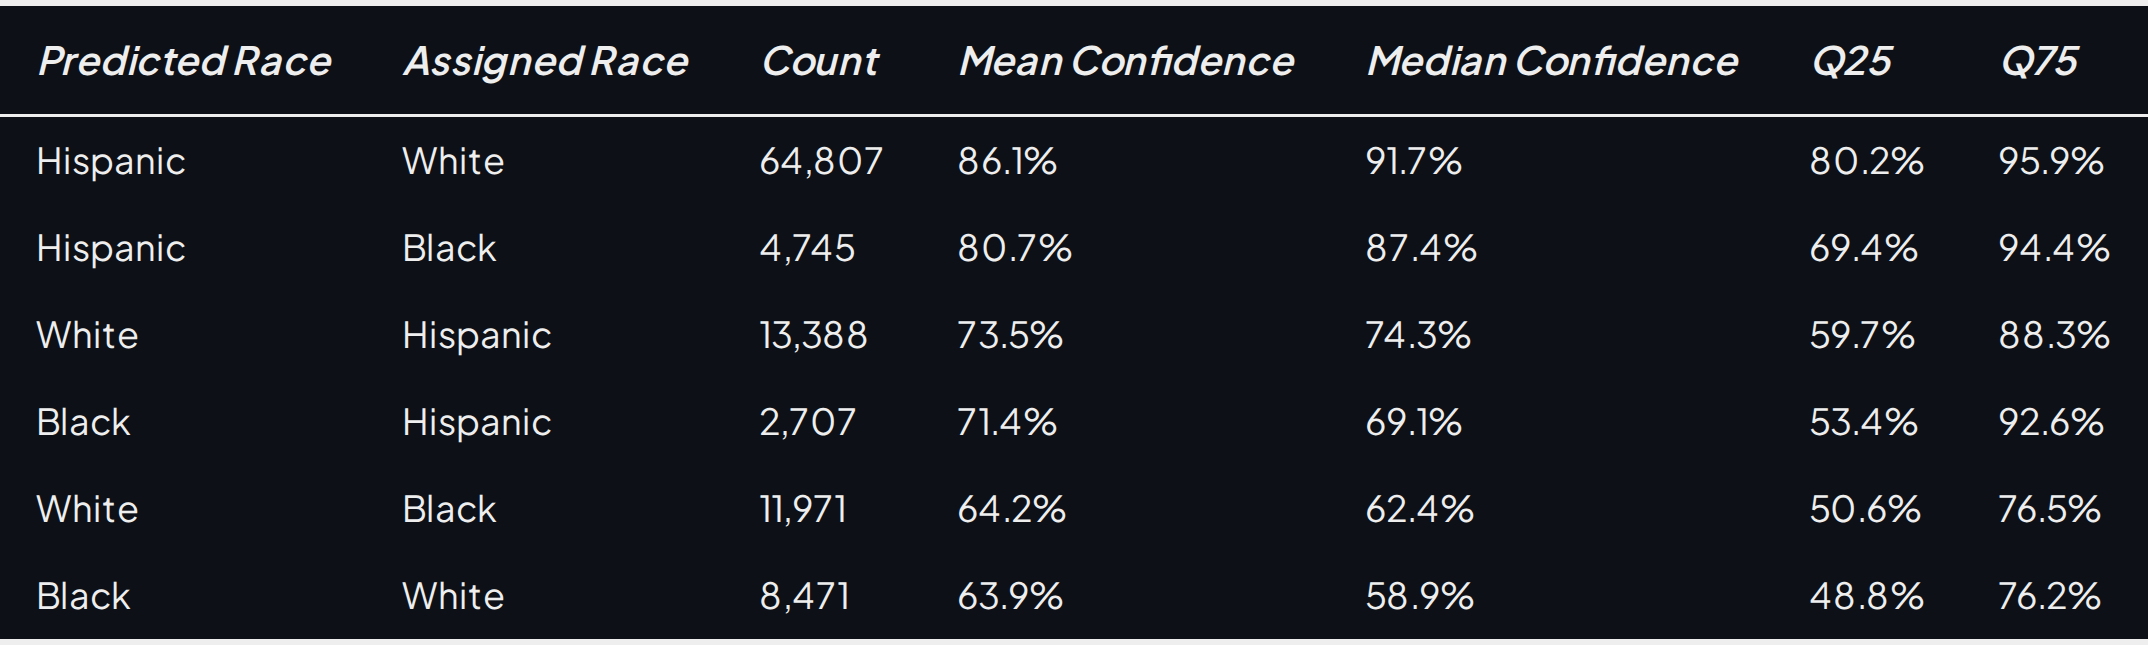Click the count cell 4,745
Viewport: 2148px width, 645px height.
pyautogui.click(x=808, y=248)
